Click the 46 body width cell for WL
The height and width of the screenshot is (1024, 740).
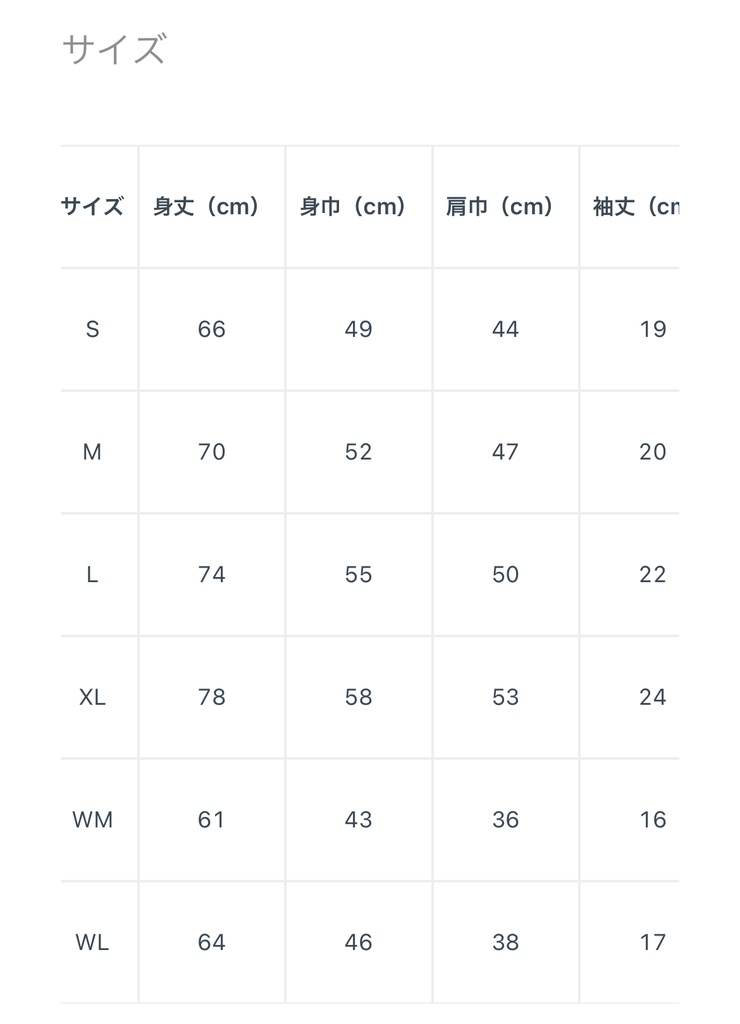(358, 942)
